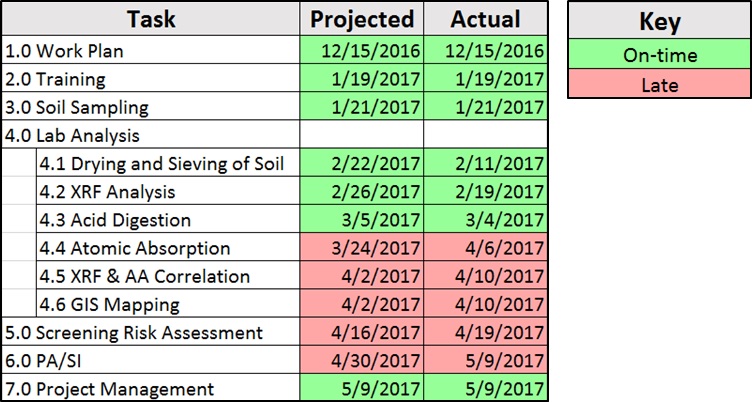Pick the green On-time key cell

pyautogui.click(x=658, y=56)
